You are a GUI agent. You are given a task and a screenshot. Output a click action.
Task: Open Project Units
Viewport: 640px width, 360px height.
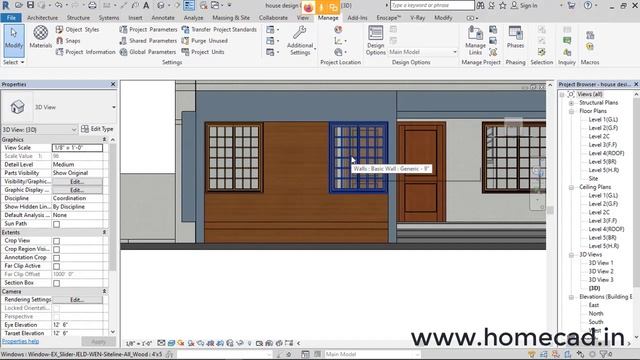click(x=203, y=52)
